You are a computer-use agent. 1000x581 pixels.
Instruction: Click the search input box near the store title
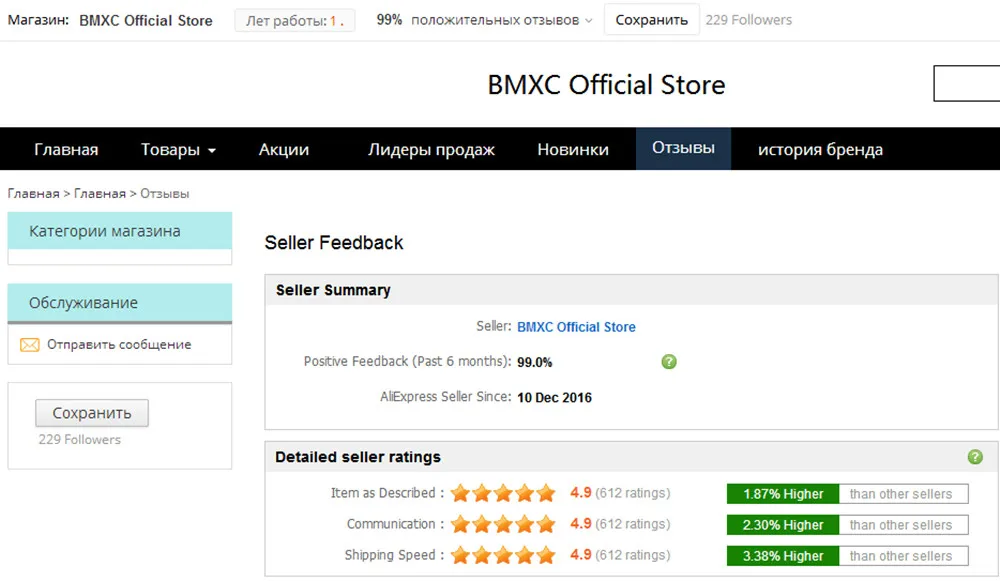tap(966, 83)
